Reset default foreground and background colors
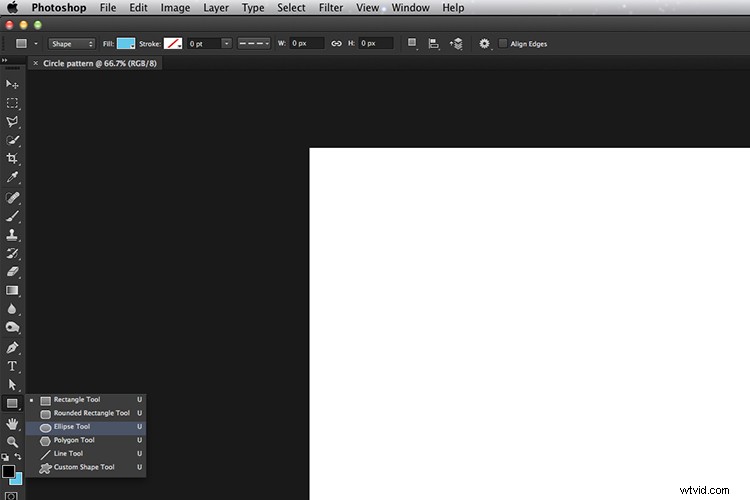 coord(5,457)
